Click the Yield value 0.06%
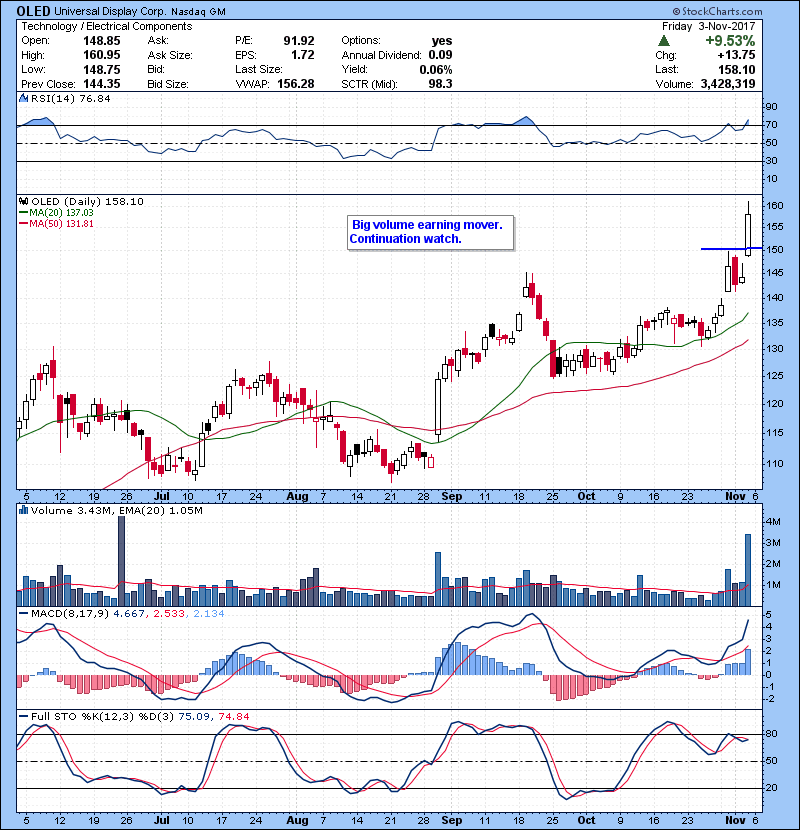 point(436,69)
